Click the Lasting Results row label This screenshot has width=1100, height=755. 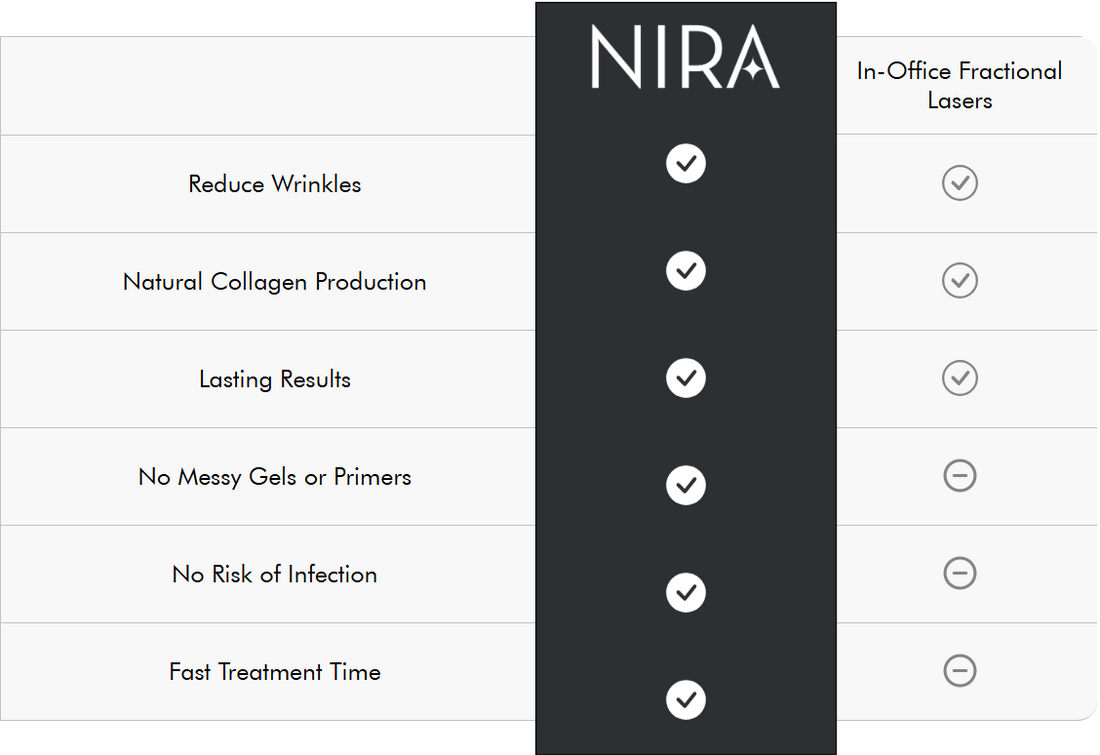275,380
